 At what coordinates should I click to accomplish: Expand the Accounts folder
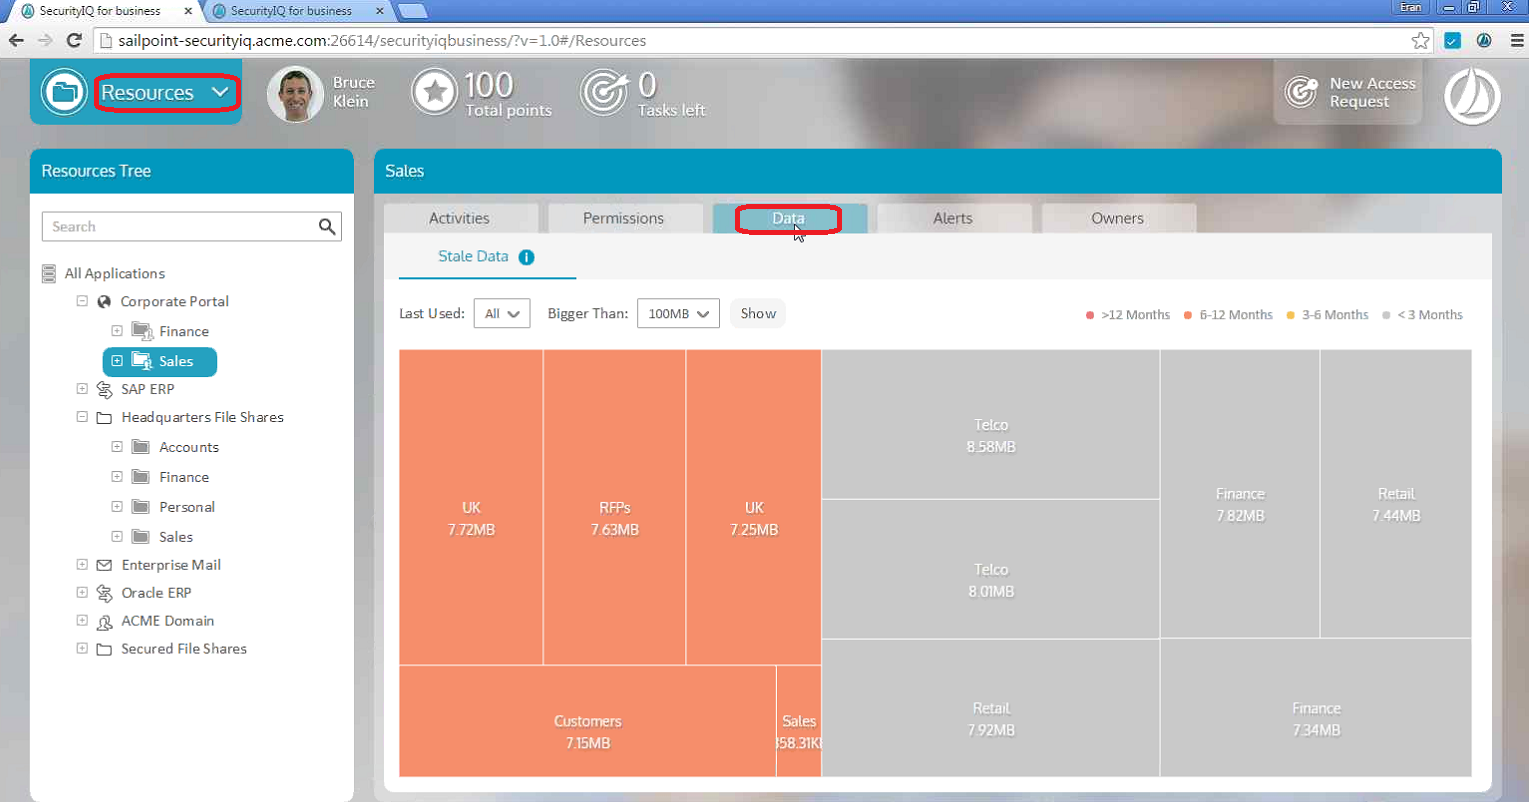117,447
